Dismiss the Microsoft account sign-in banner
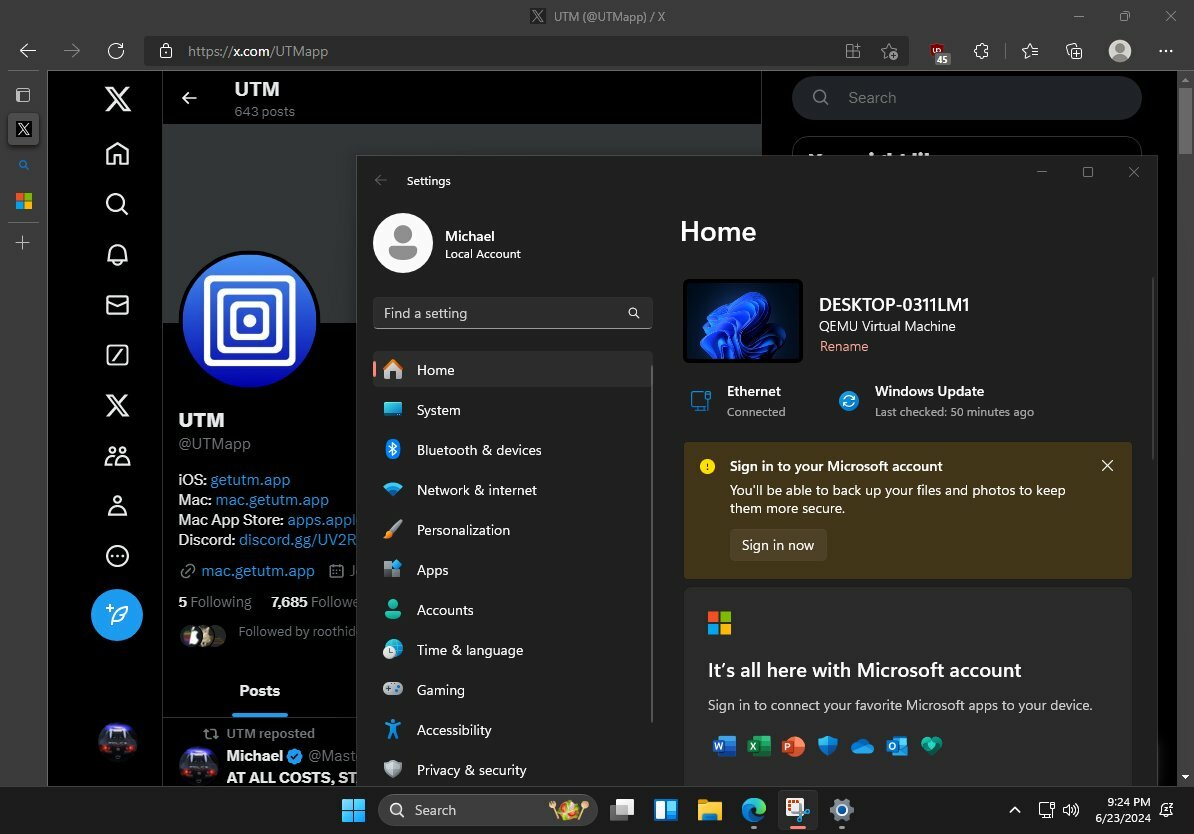Image resolution: width=1194 pixels, height=834 pixels. pos(1107,465)
